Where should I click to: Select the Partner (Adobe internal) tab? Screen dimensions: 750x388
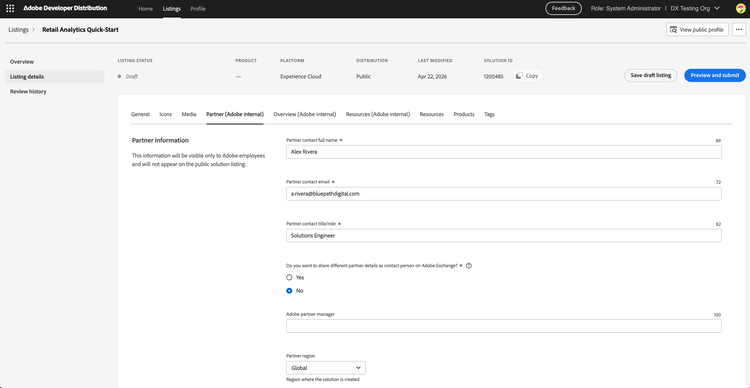[x=235, y=114]
